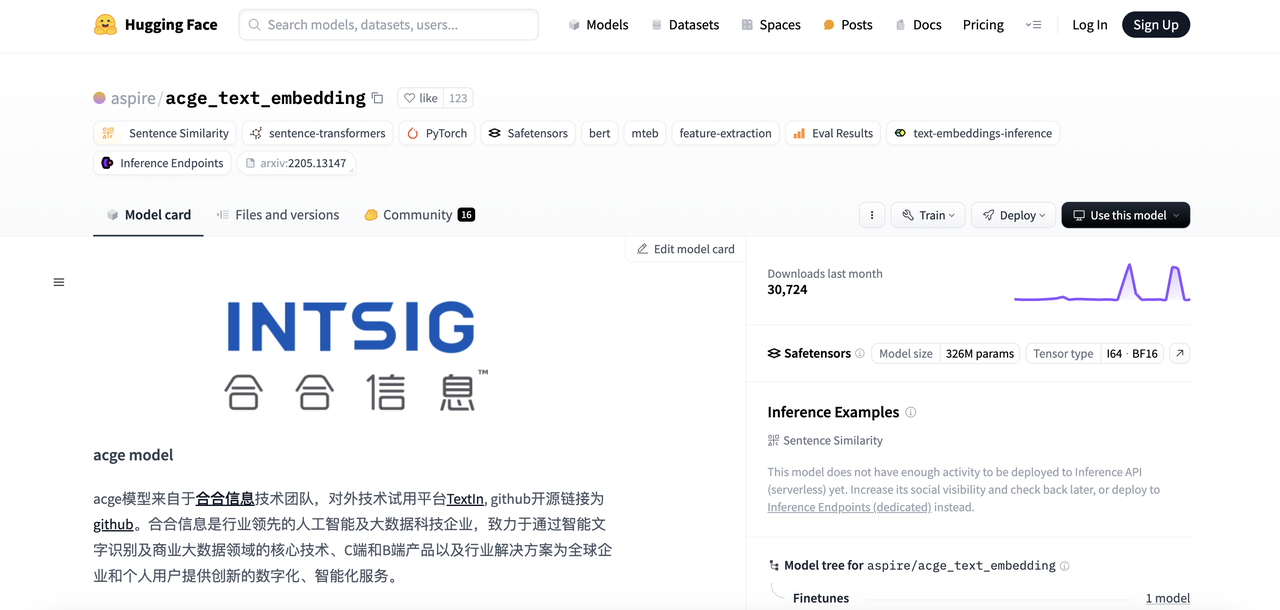Go to Spaces in the top navigation
The width and height of the screenshot is (1280, 610).
(771, 25)
